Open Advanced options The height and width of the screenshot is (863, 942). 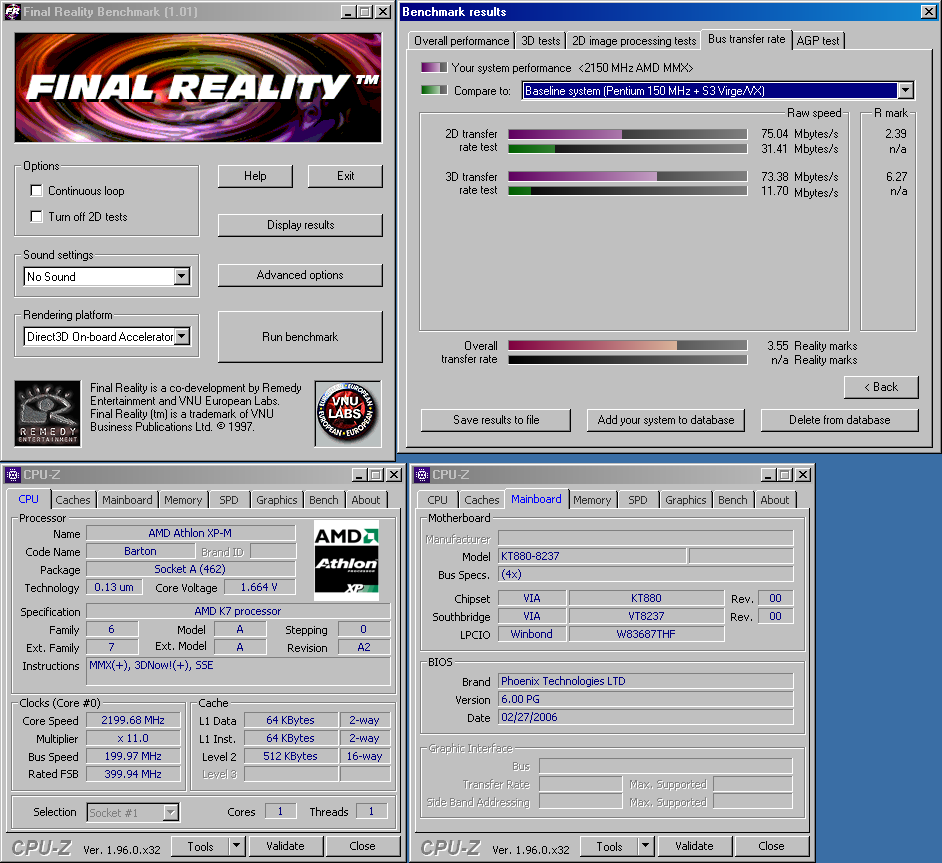300,275
